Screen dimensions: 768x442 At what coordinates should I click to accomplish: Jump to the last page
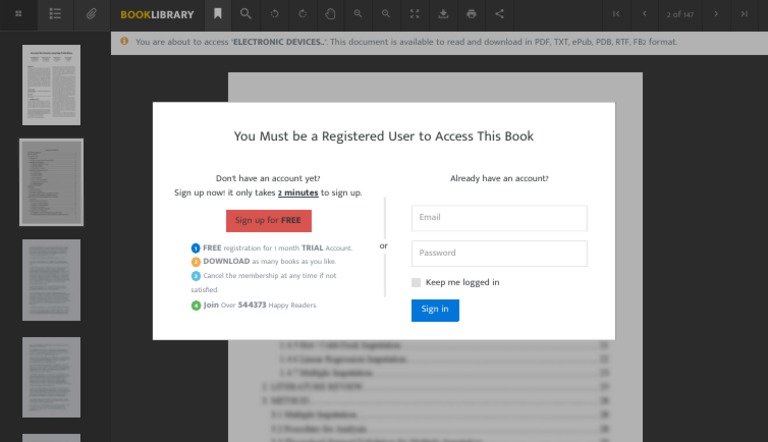[x=744, y=14]
